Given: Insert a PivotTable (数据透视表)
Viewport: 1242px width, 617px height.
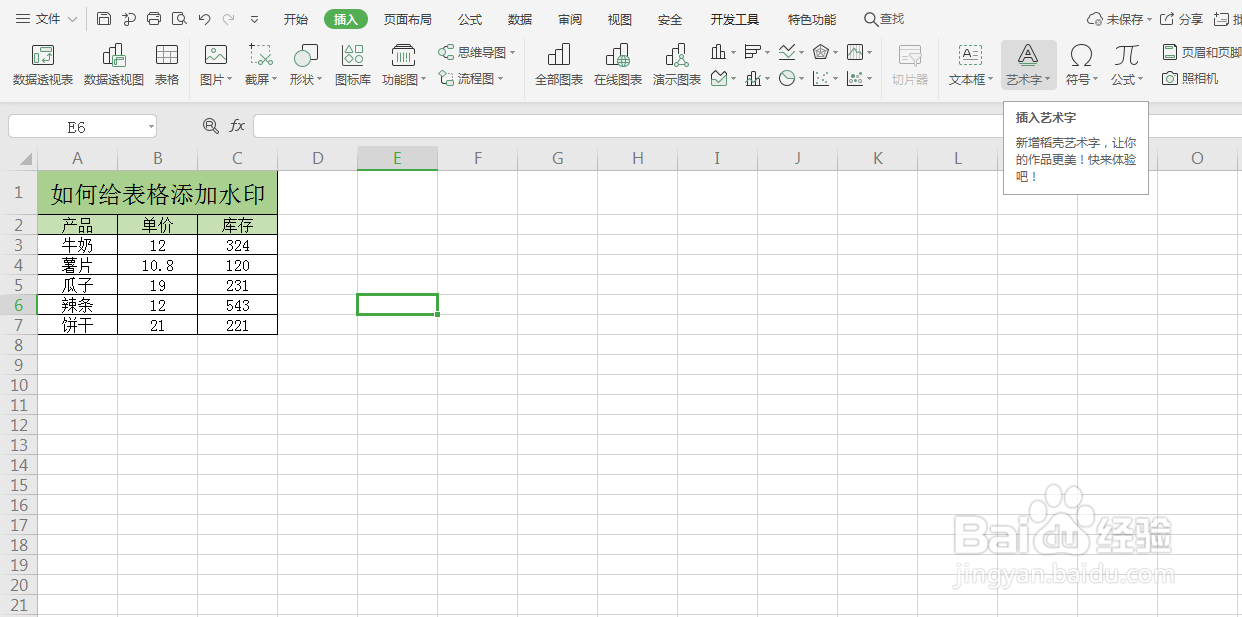Looking at the screenshot, I should (x=43, y=65).
